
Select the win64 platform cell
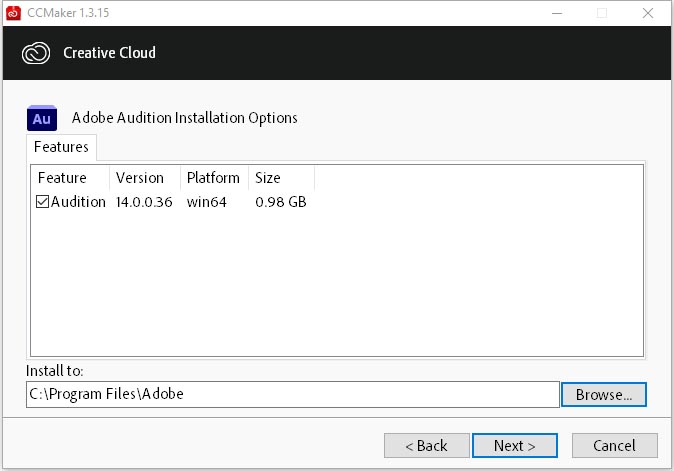pyautogui.click(x=208, y=202)
